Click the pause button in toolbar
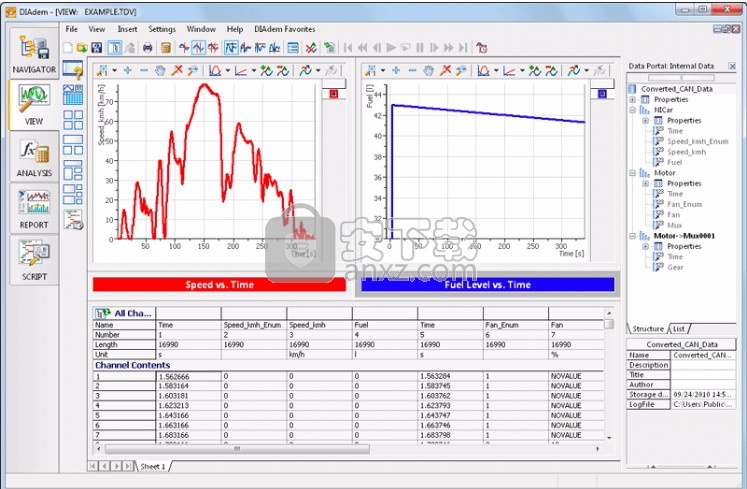 [x=420, y=48]
